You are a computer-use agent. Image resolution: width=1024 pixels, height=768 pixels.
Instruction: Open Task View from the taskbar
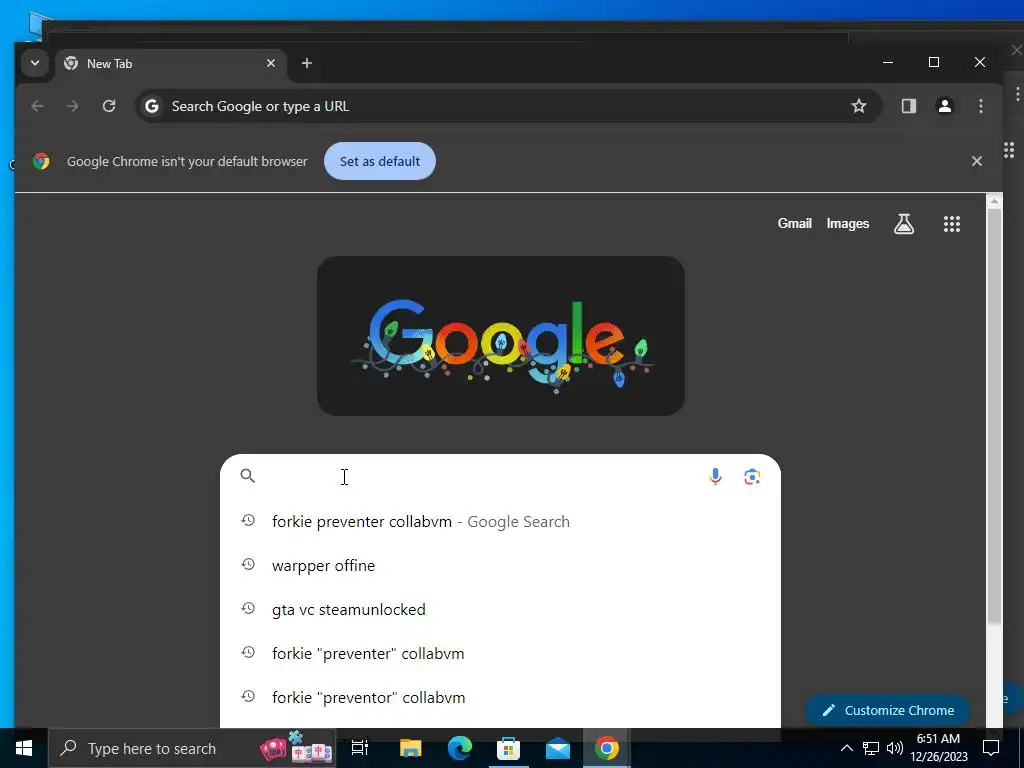tap(360, 748)
